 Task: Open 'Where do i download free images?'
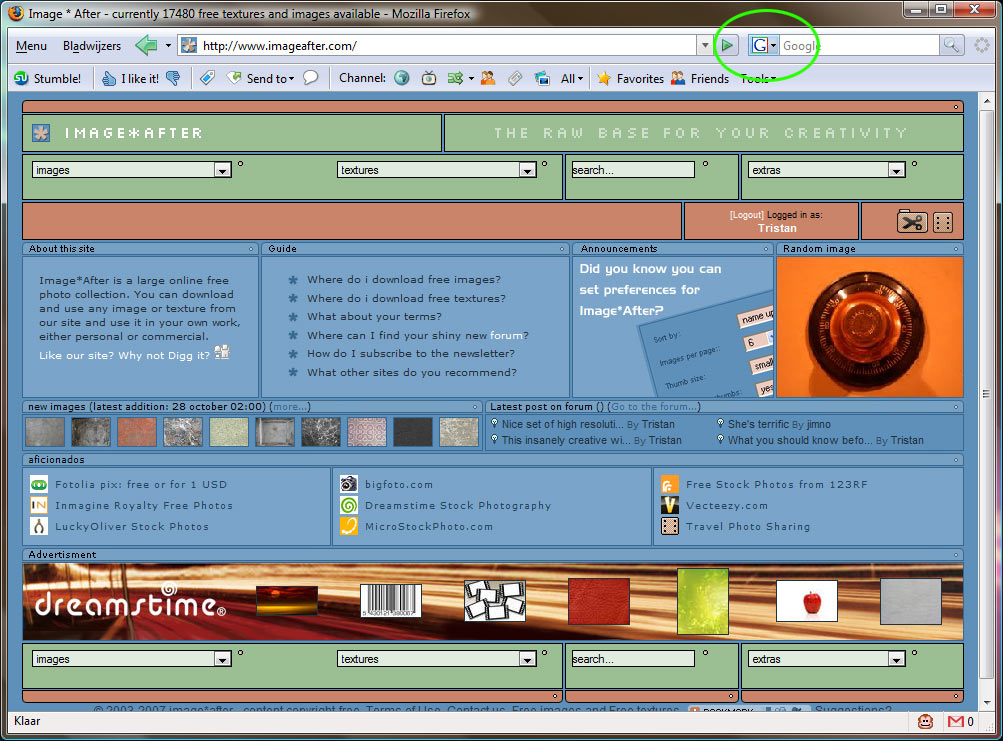click(404, 280)
